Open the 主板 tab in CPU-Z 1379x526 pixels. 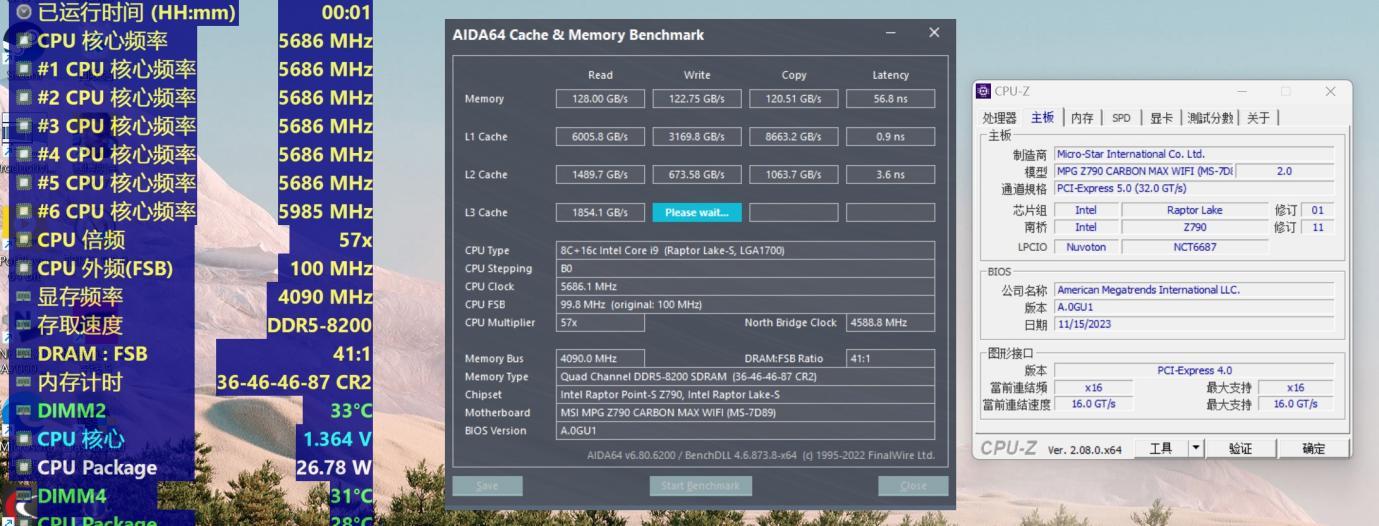pyautogui.click(x=1042, y=117)
